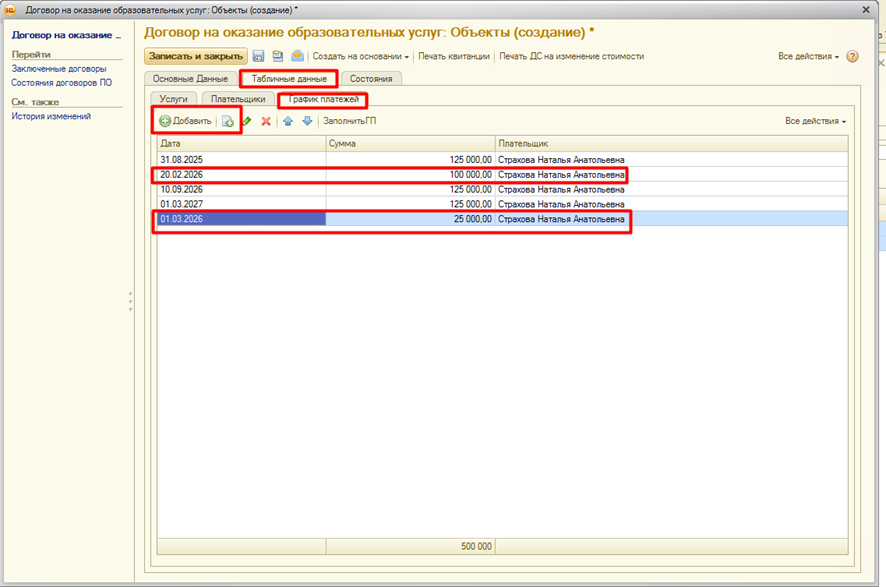Click the yellow envelope icon in the toolbar
886x587 pixels.
click(x=297, y=57)
